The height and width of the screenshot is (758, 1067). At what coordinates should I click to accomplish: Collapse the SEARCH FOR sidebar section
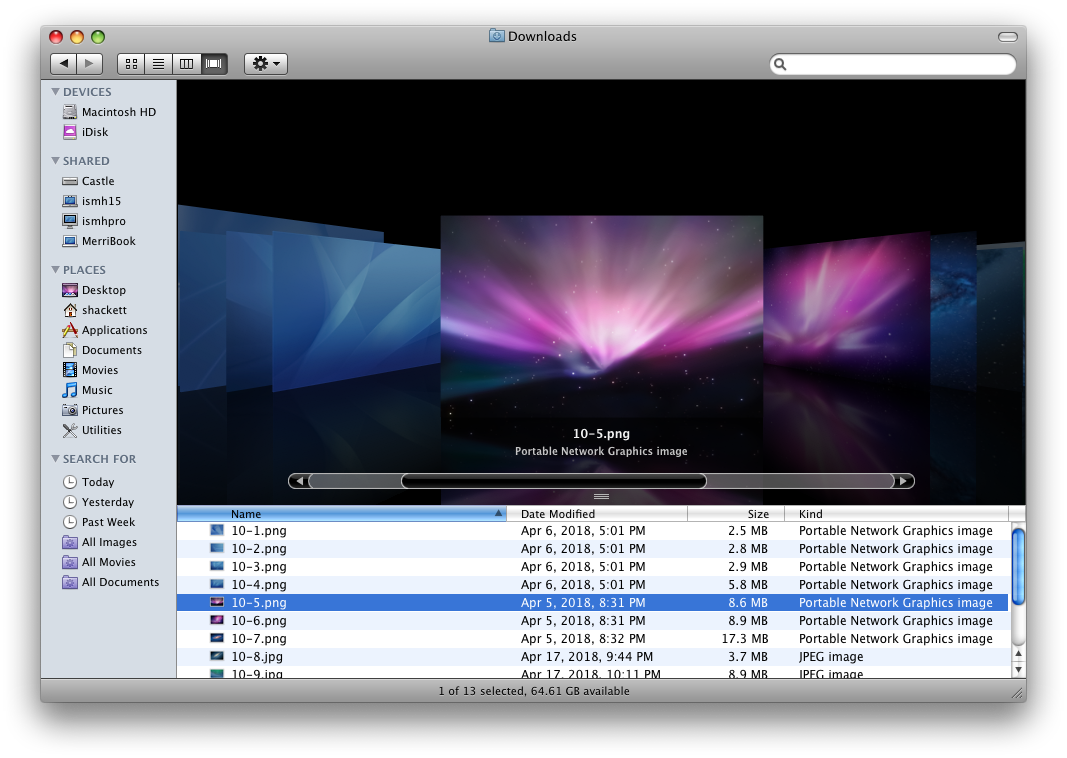pos(56,459)
